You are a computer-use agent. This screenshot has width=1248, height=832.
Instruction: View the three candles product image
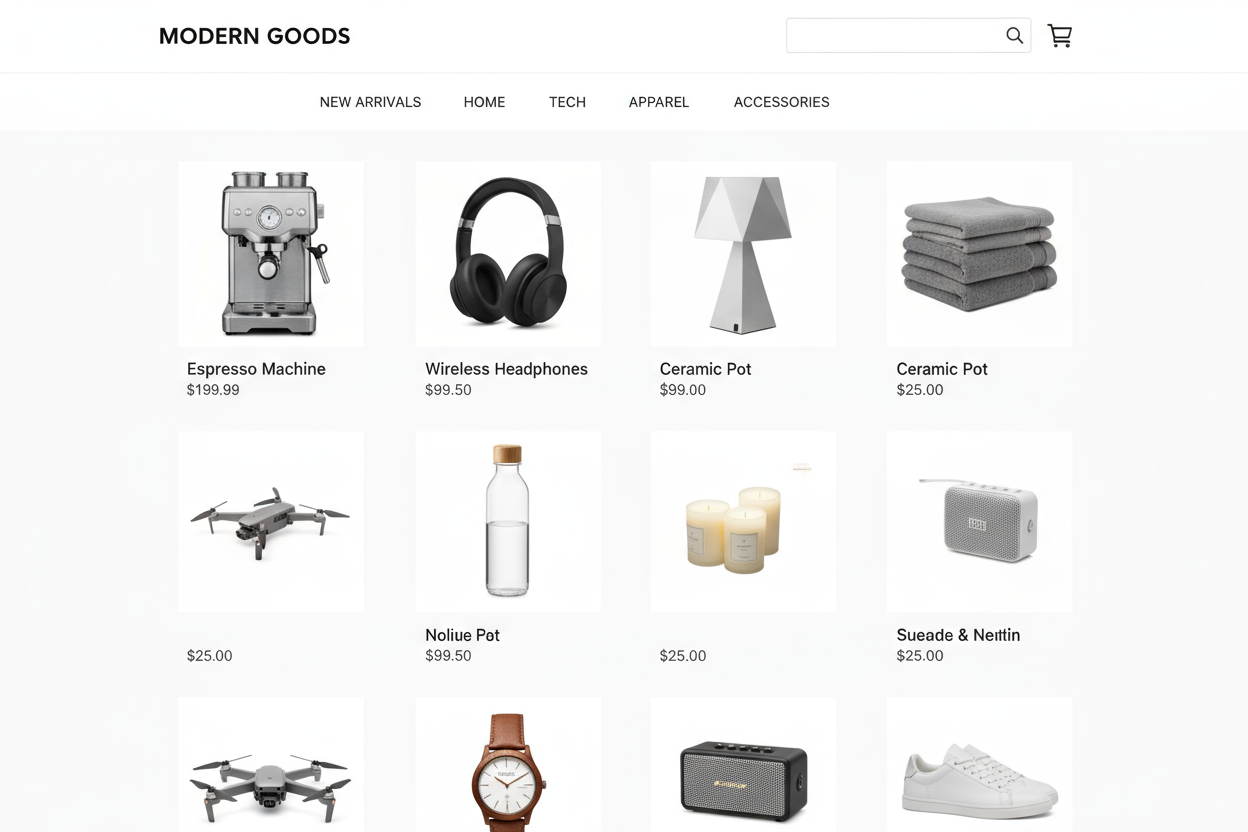[x=743, y=521]
